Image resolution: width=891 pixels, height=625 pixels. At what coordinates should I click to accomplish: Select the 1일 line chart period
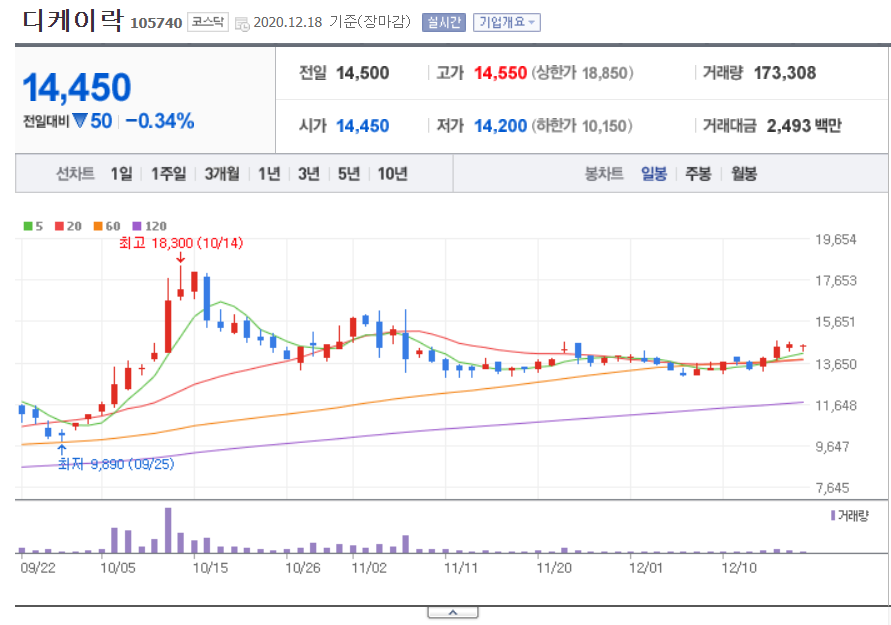[x=121, y=173]
